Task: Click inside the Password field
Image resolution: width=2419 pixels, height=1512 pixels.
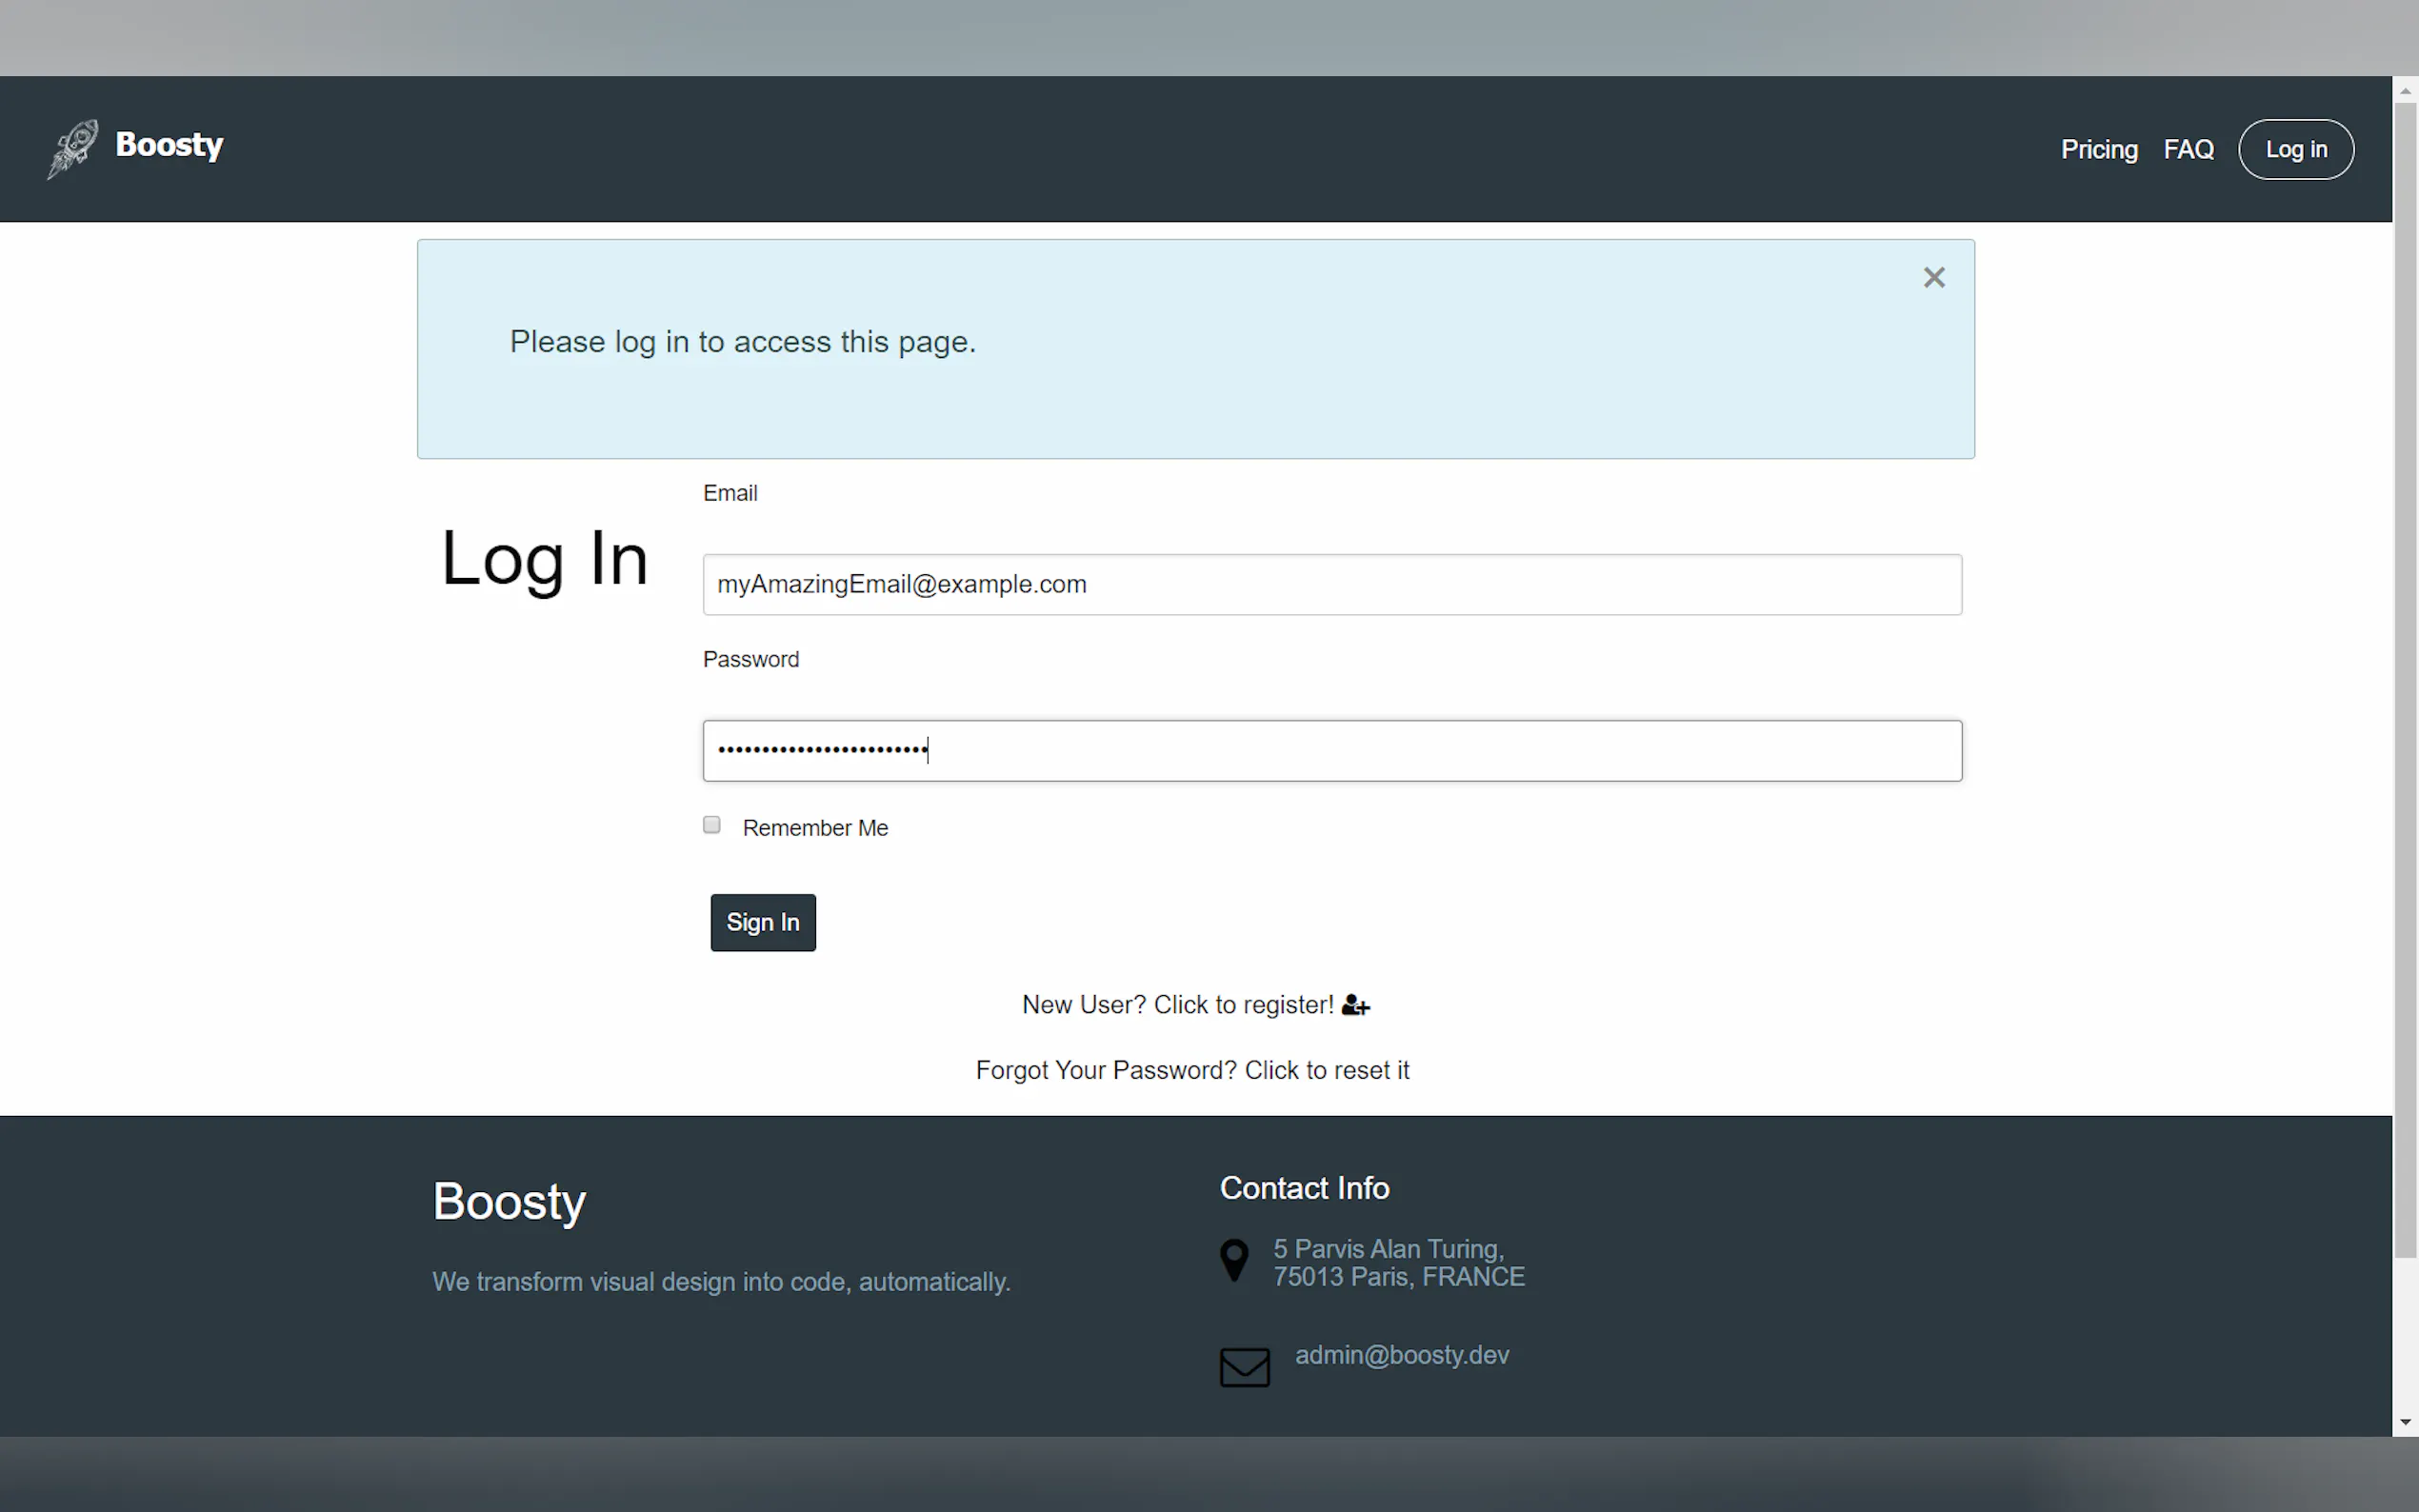Action: (x=1331, y=751)
